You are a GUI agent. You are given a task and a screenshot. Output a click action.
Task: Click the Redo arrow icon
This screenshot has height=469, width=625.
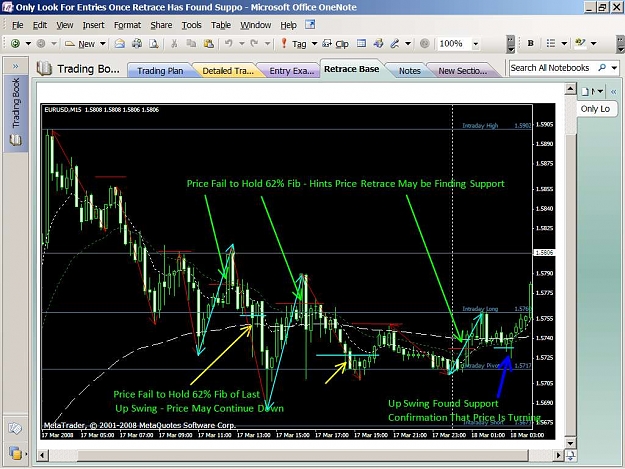tap(254, 43)
